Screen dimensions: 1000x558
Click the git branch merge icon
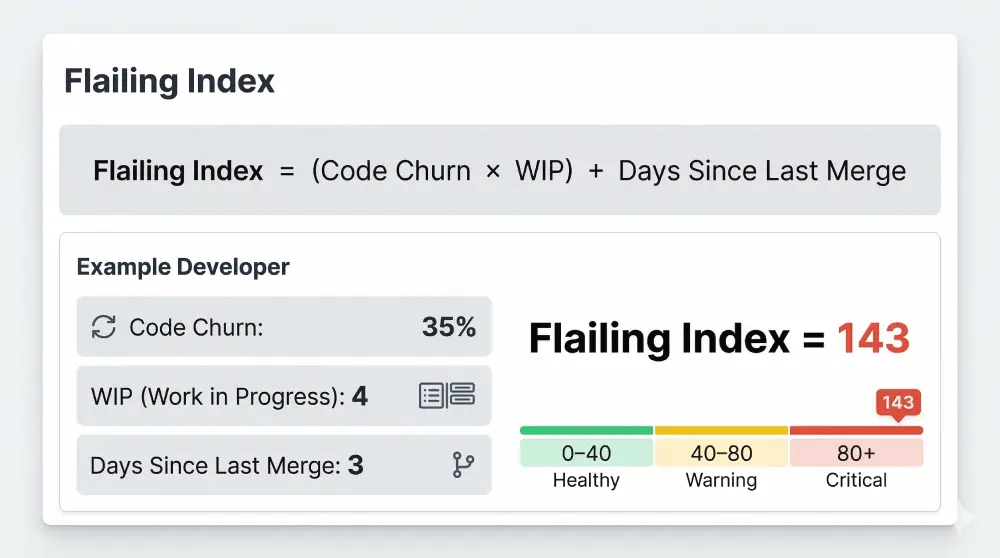coord(463,465)
